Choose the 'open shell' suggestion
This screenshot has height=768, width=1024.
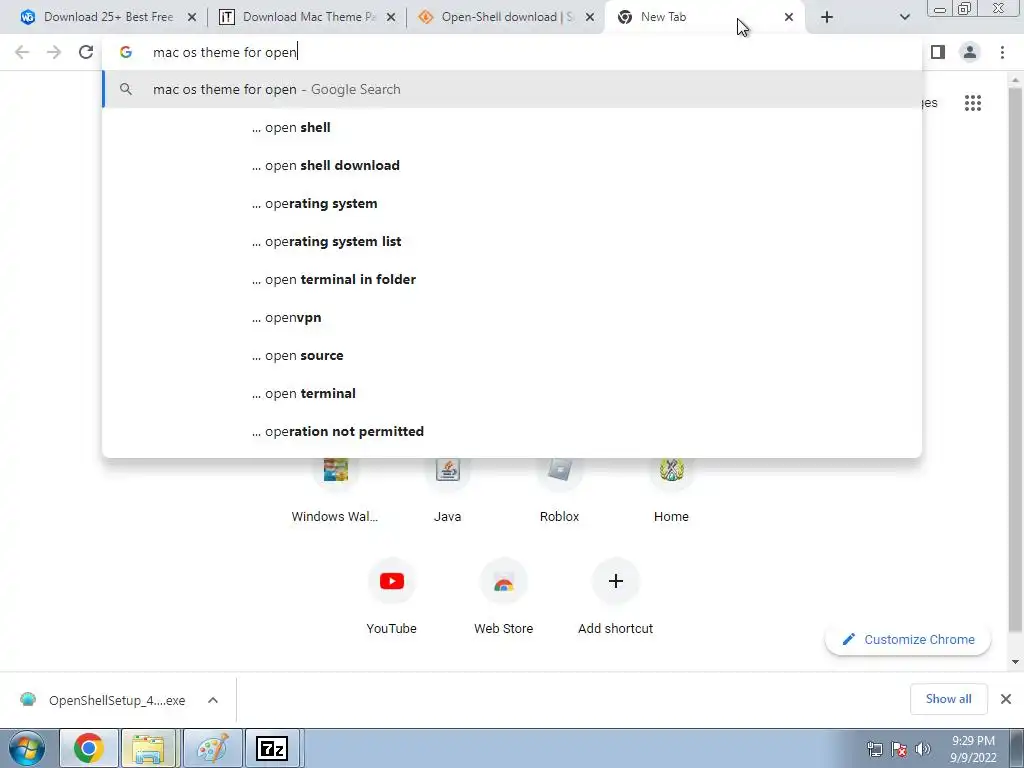click(512, 127)
